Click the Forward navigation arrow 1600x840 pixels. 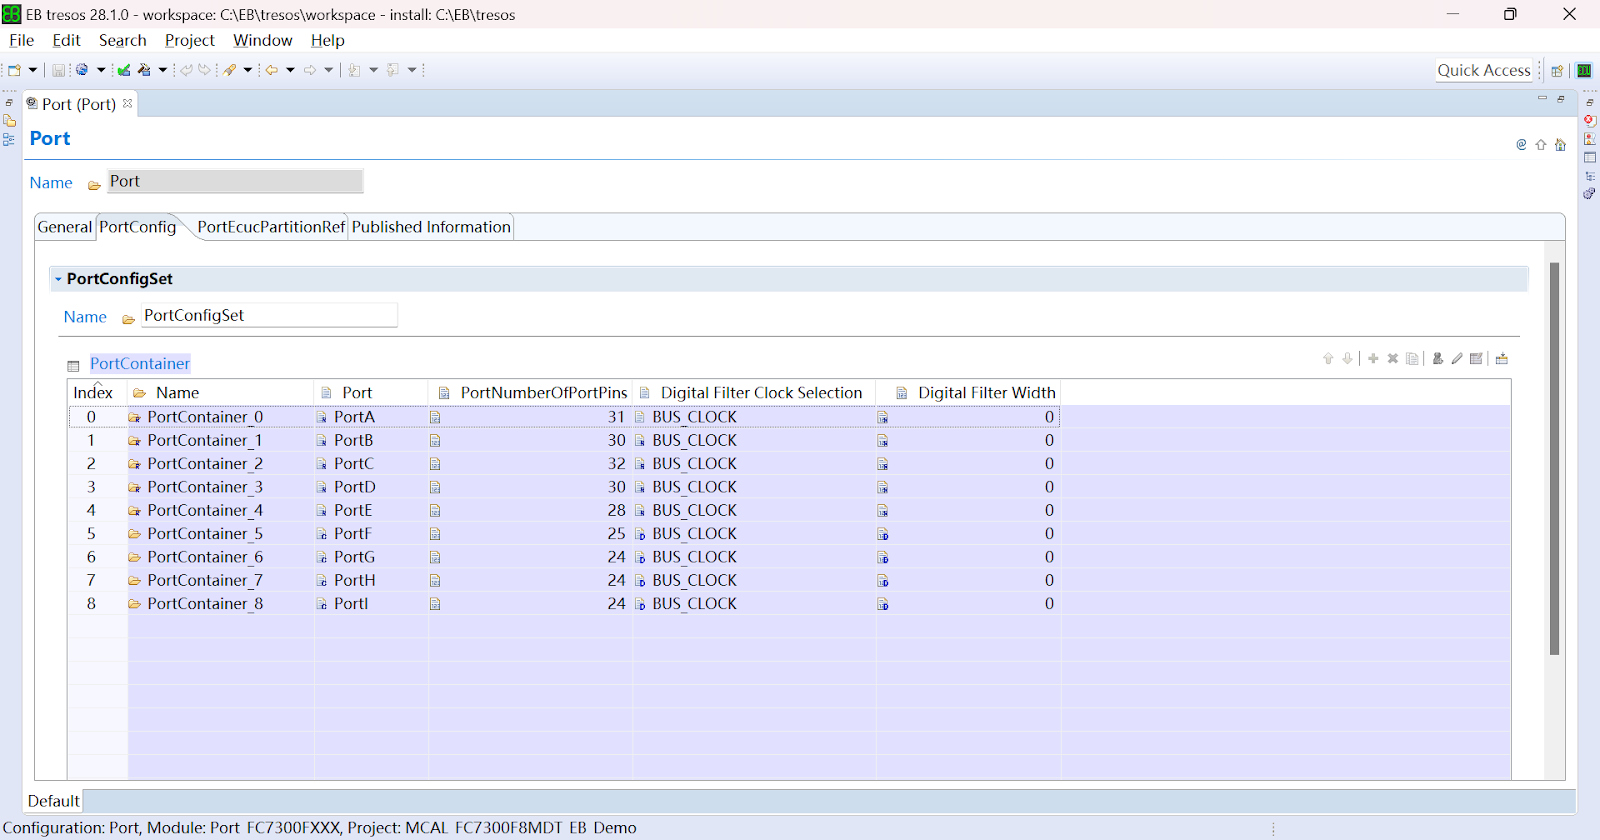tap(310, 70)
